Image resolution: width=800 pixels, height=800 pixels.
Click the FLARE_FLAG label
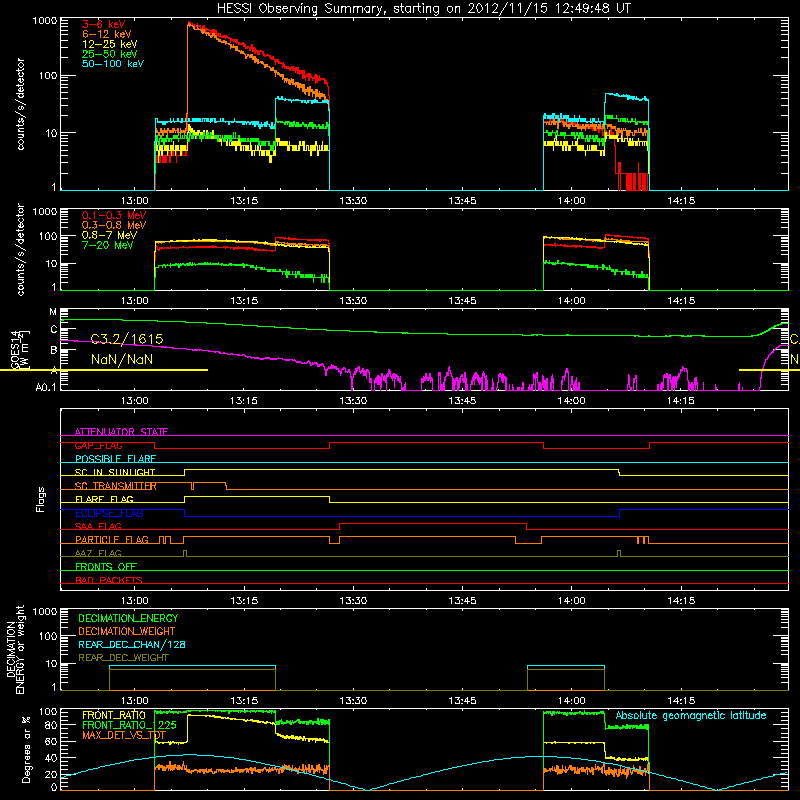104,499
